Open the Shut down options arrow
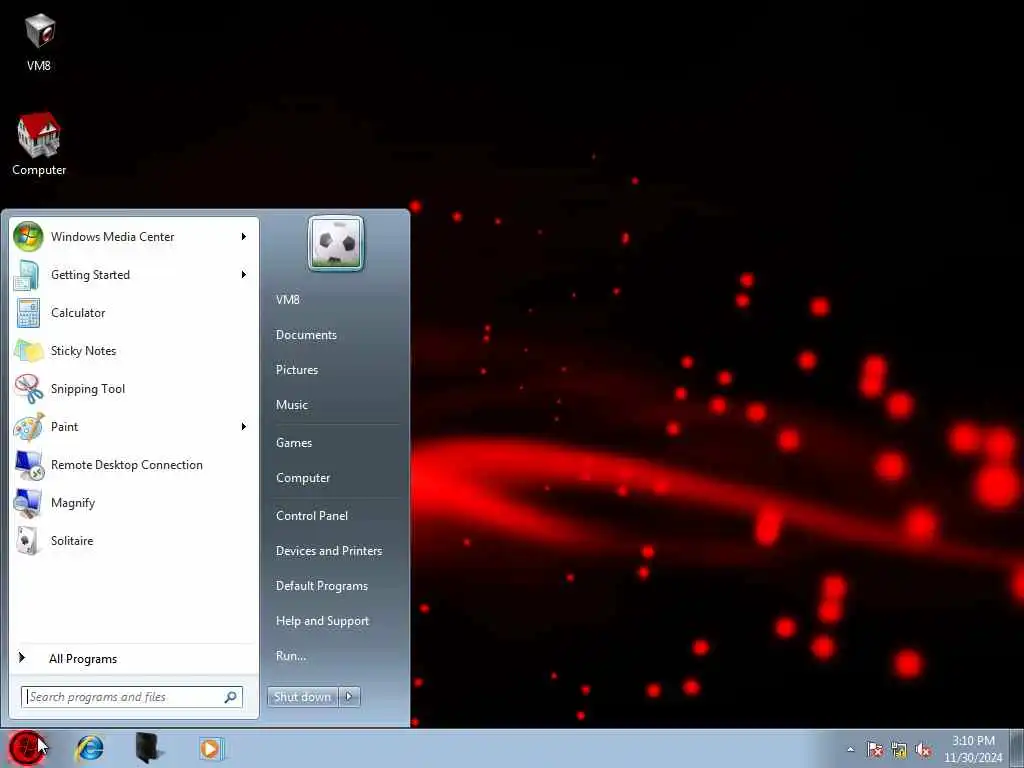1024x768 pixels. [349, 697]
